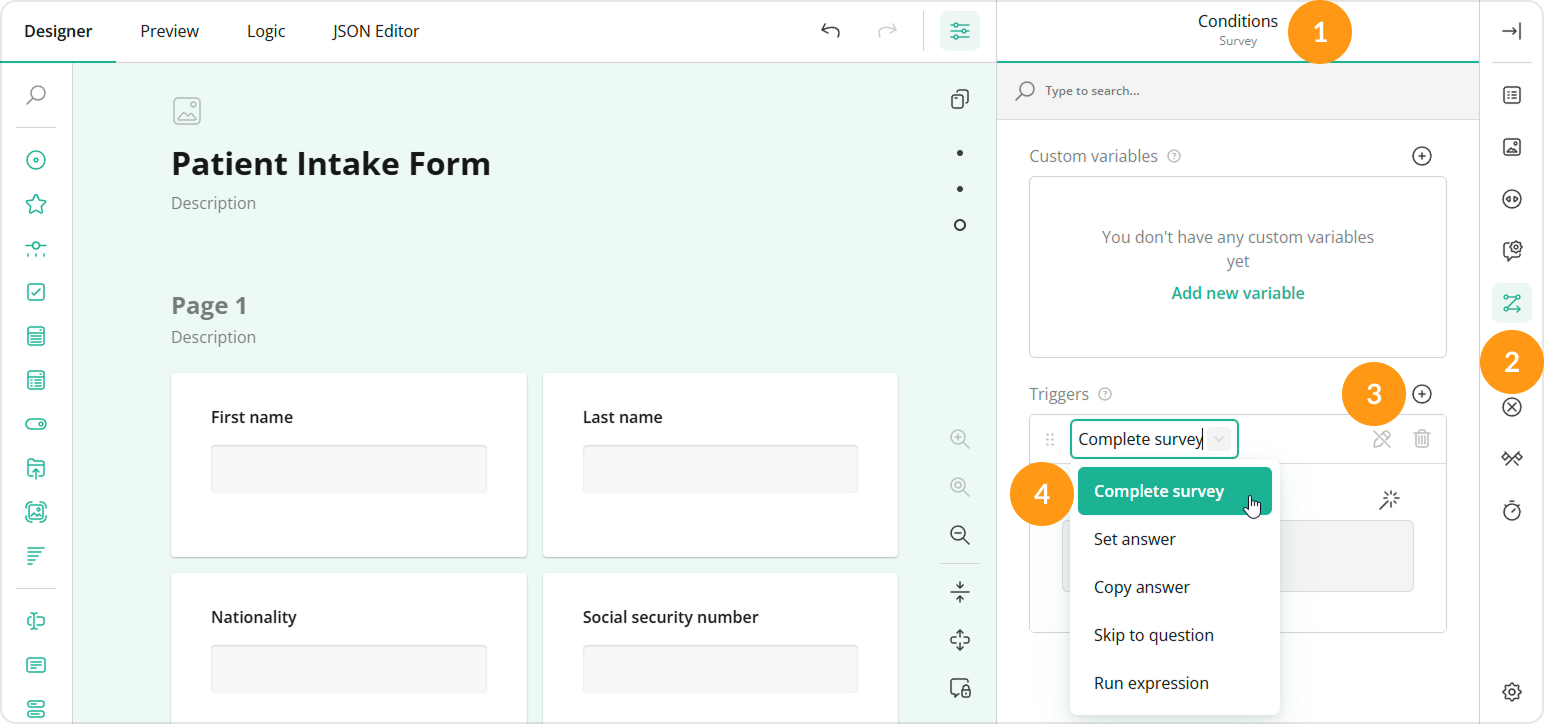Select the Radio Button Group question tool
The image size is (1544, 724).
click(x=36, y=160)
